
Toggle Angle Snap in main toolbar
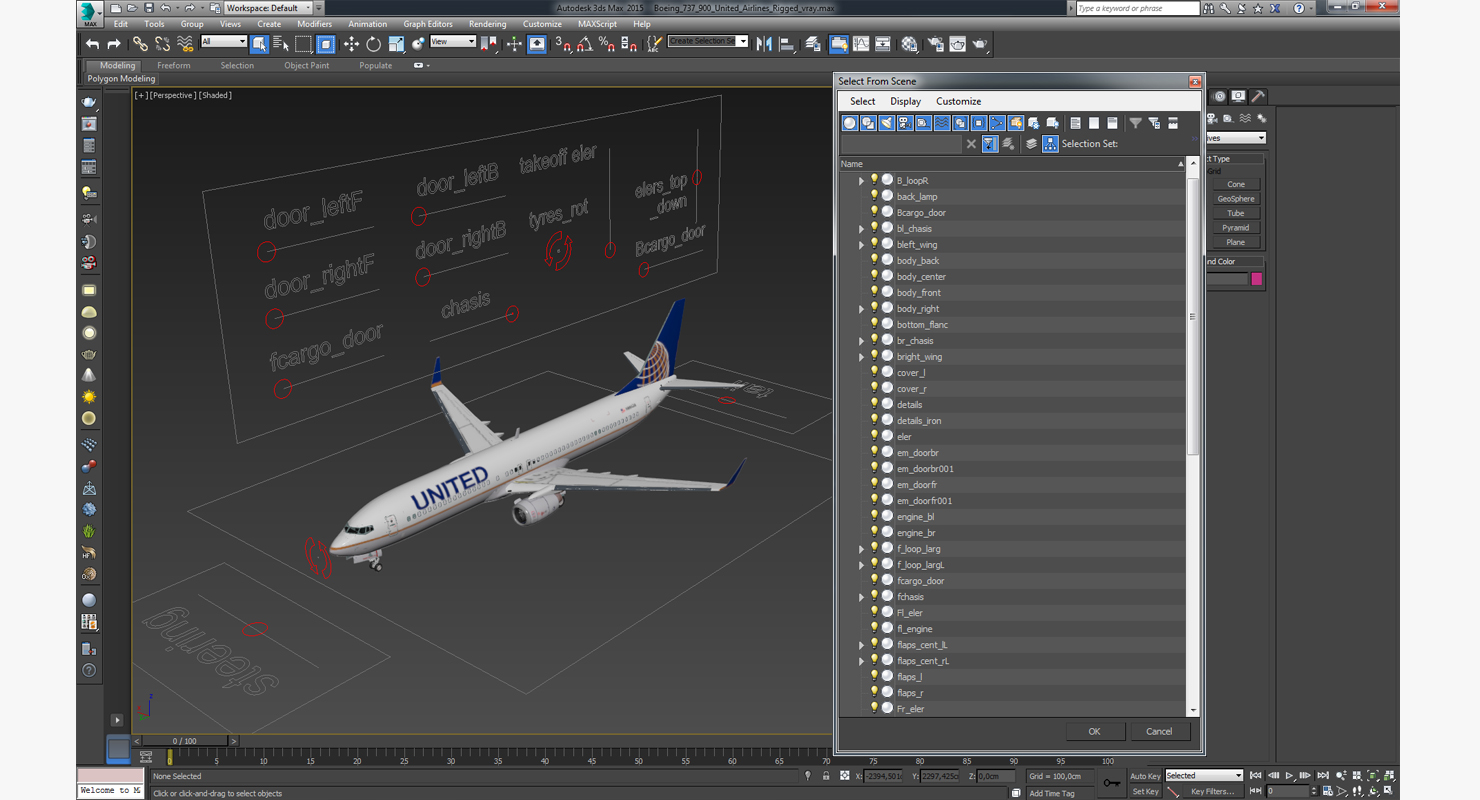coord(585,44)
